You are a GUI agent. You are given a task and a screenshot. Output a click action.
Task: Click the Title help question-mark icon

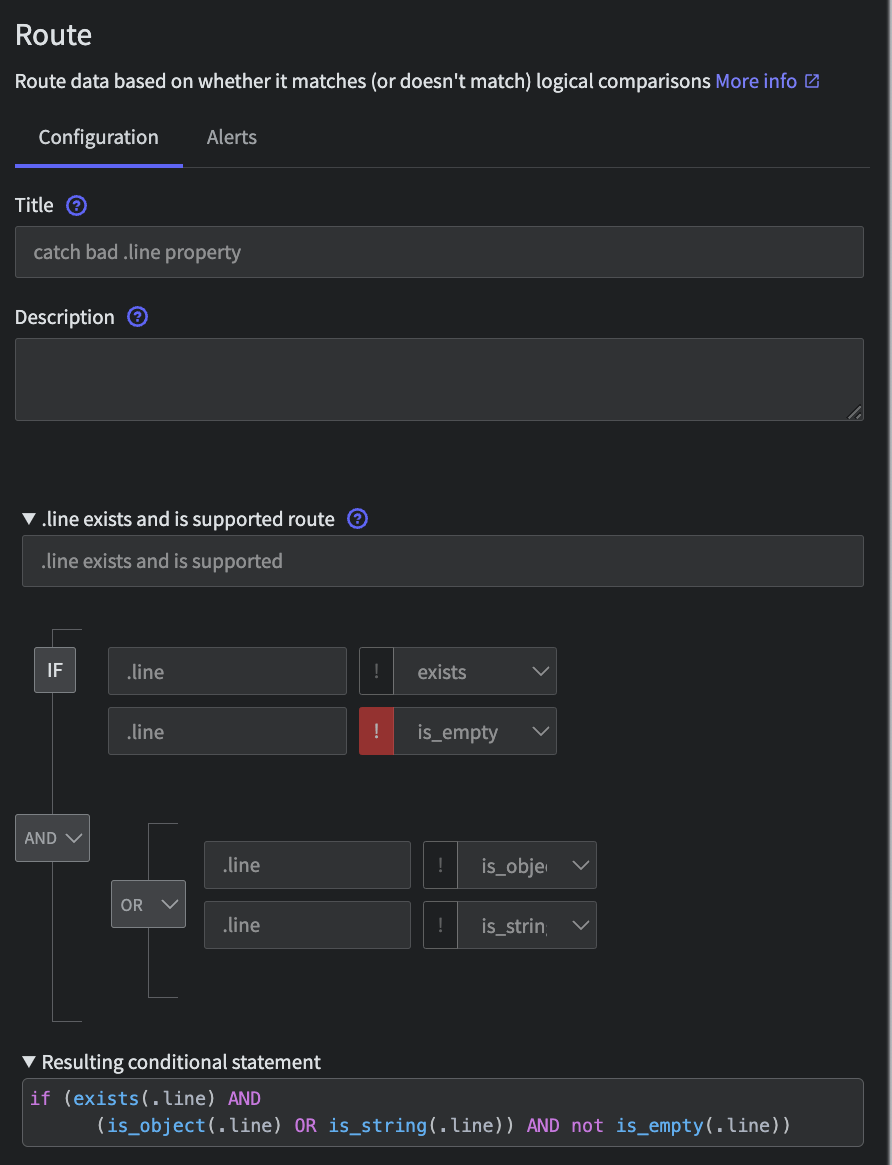[x=76, y=205]
